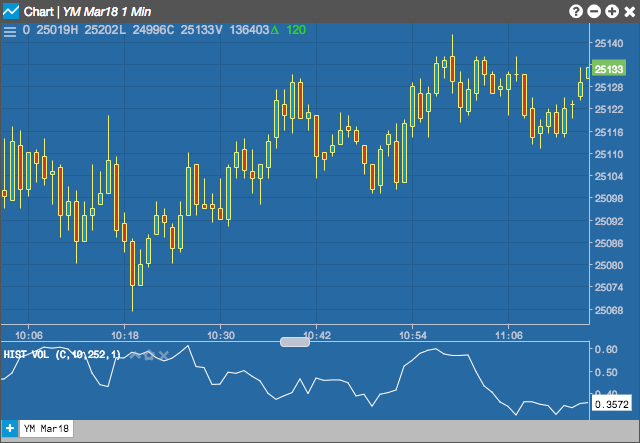Collapse HIST VOL study with up chevron
This screenshot has width=640, height=443.
click(x=135, y=355)
